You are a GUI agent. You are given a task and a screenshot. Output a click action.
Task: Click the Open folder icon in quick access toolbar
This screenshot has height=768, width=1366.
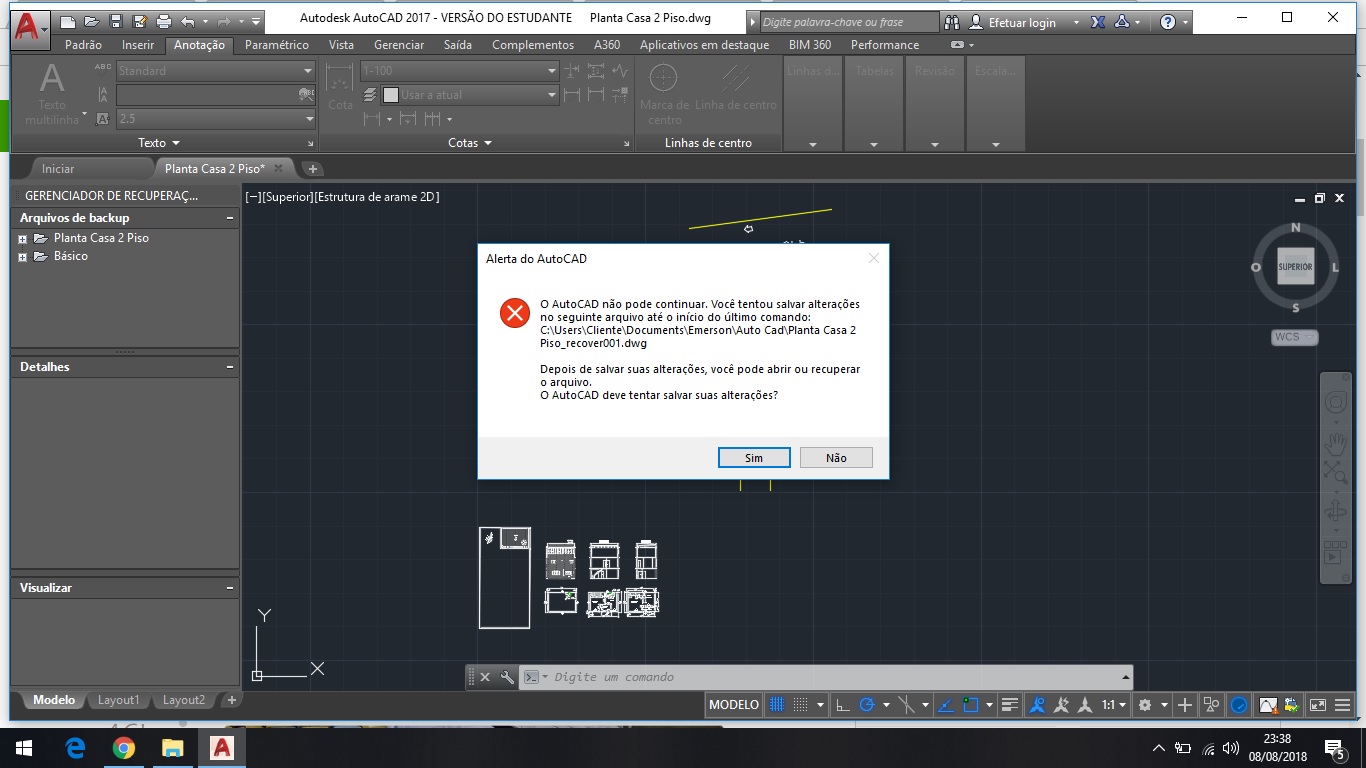click(92, 21)
